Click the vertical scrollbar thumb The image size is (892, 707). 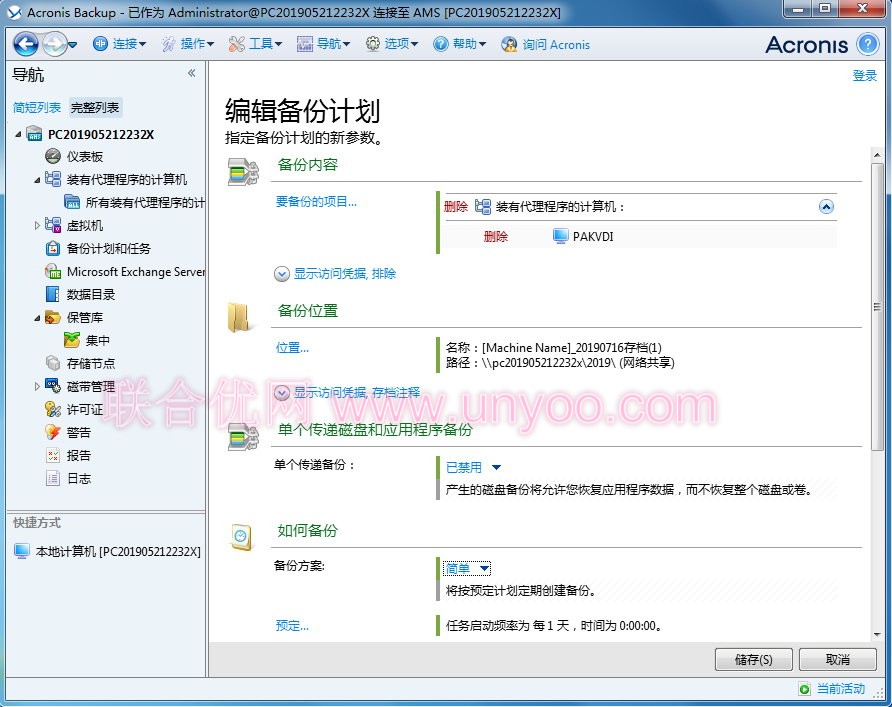tap(877, 307)
